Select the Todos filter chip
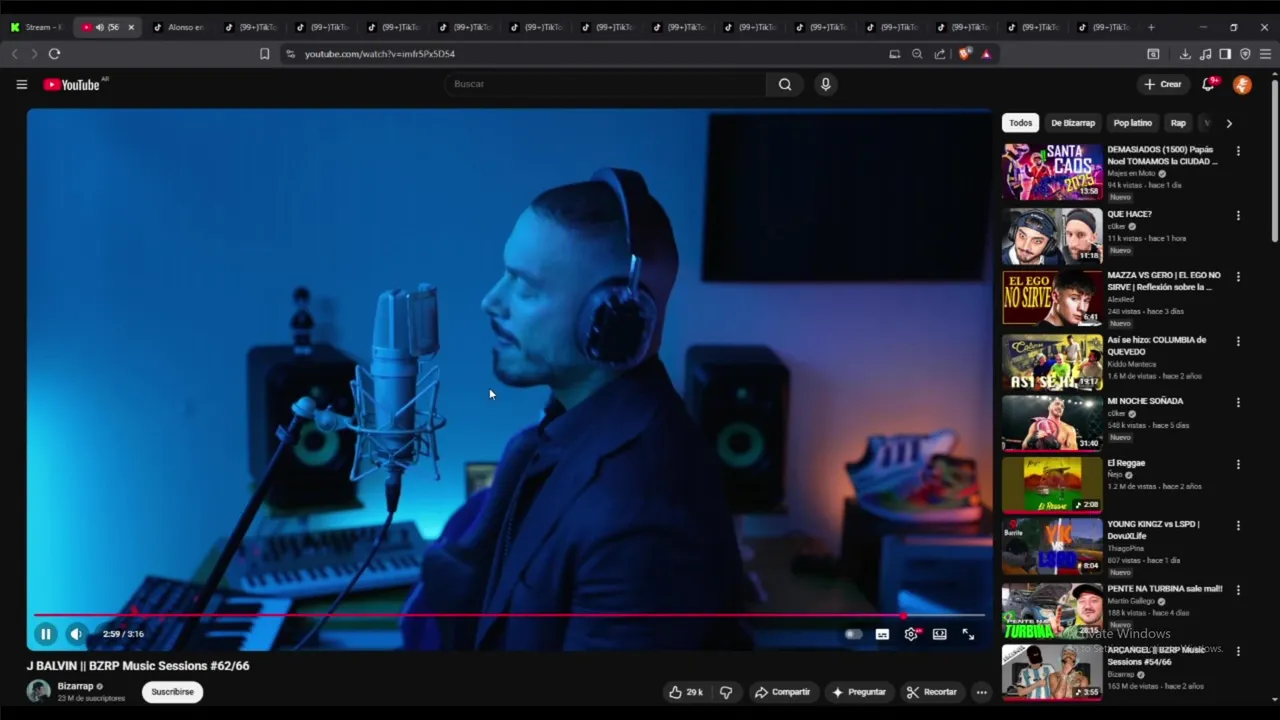 tap(1020, 123)
